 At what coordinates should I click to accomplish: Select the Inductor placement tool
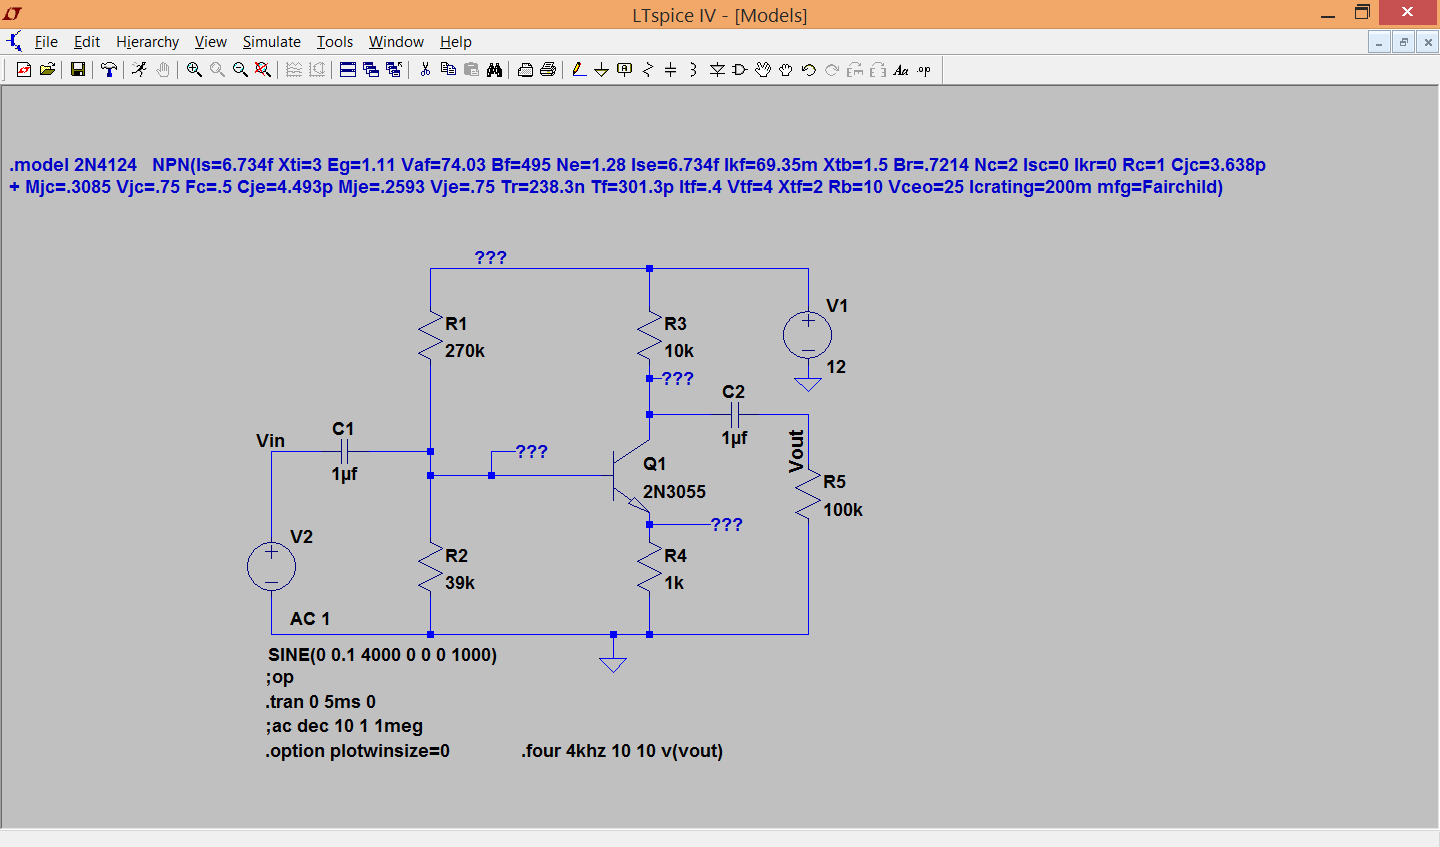(693, 70)
